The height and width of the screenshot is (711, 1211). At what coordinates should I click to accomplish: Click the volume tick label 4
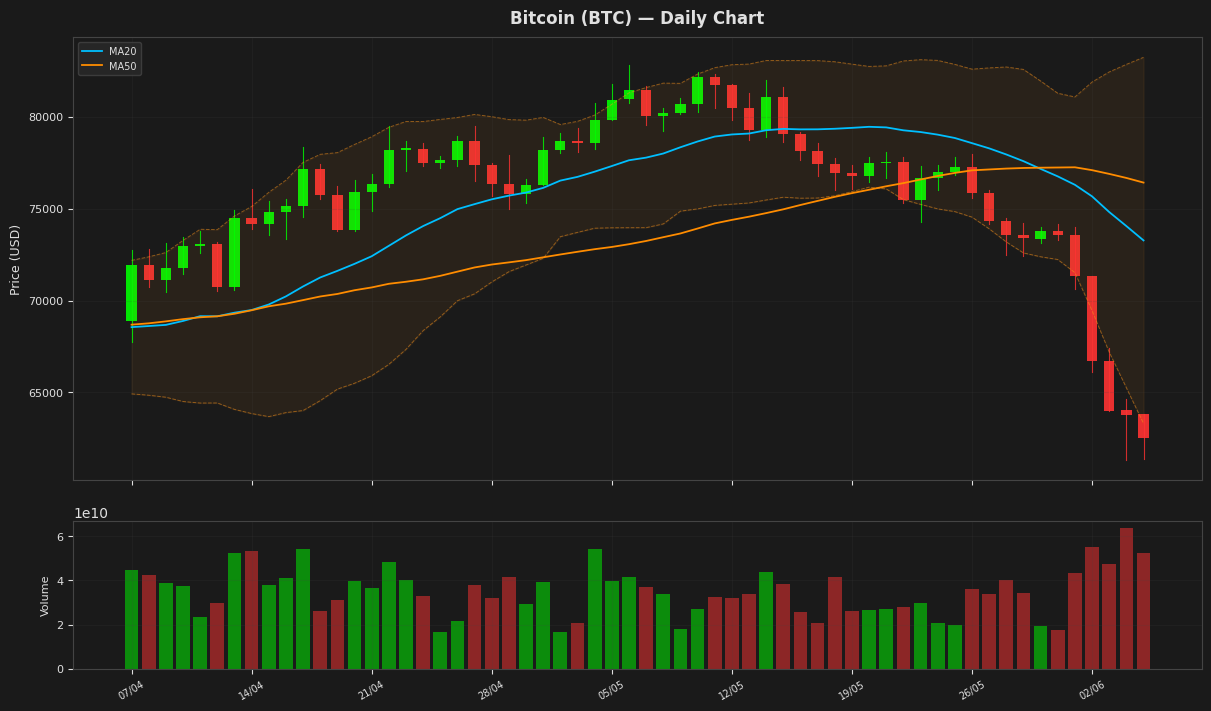click(59, 581)
